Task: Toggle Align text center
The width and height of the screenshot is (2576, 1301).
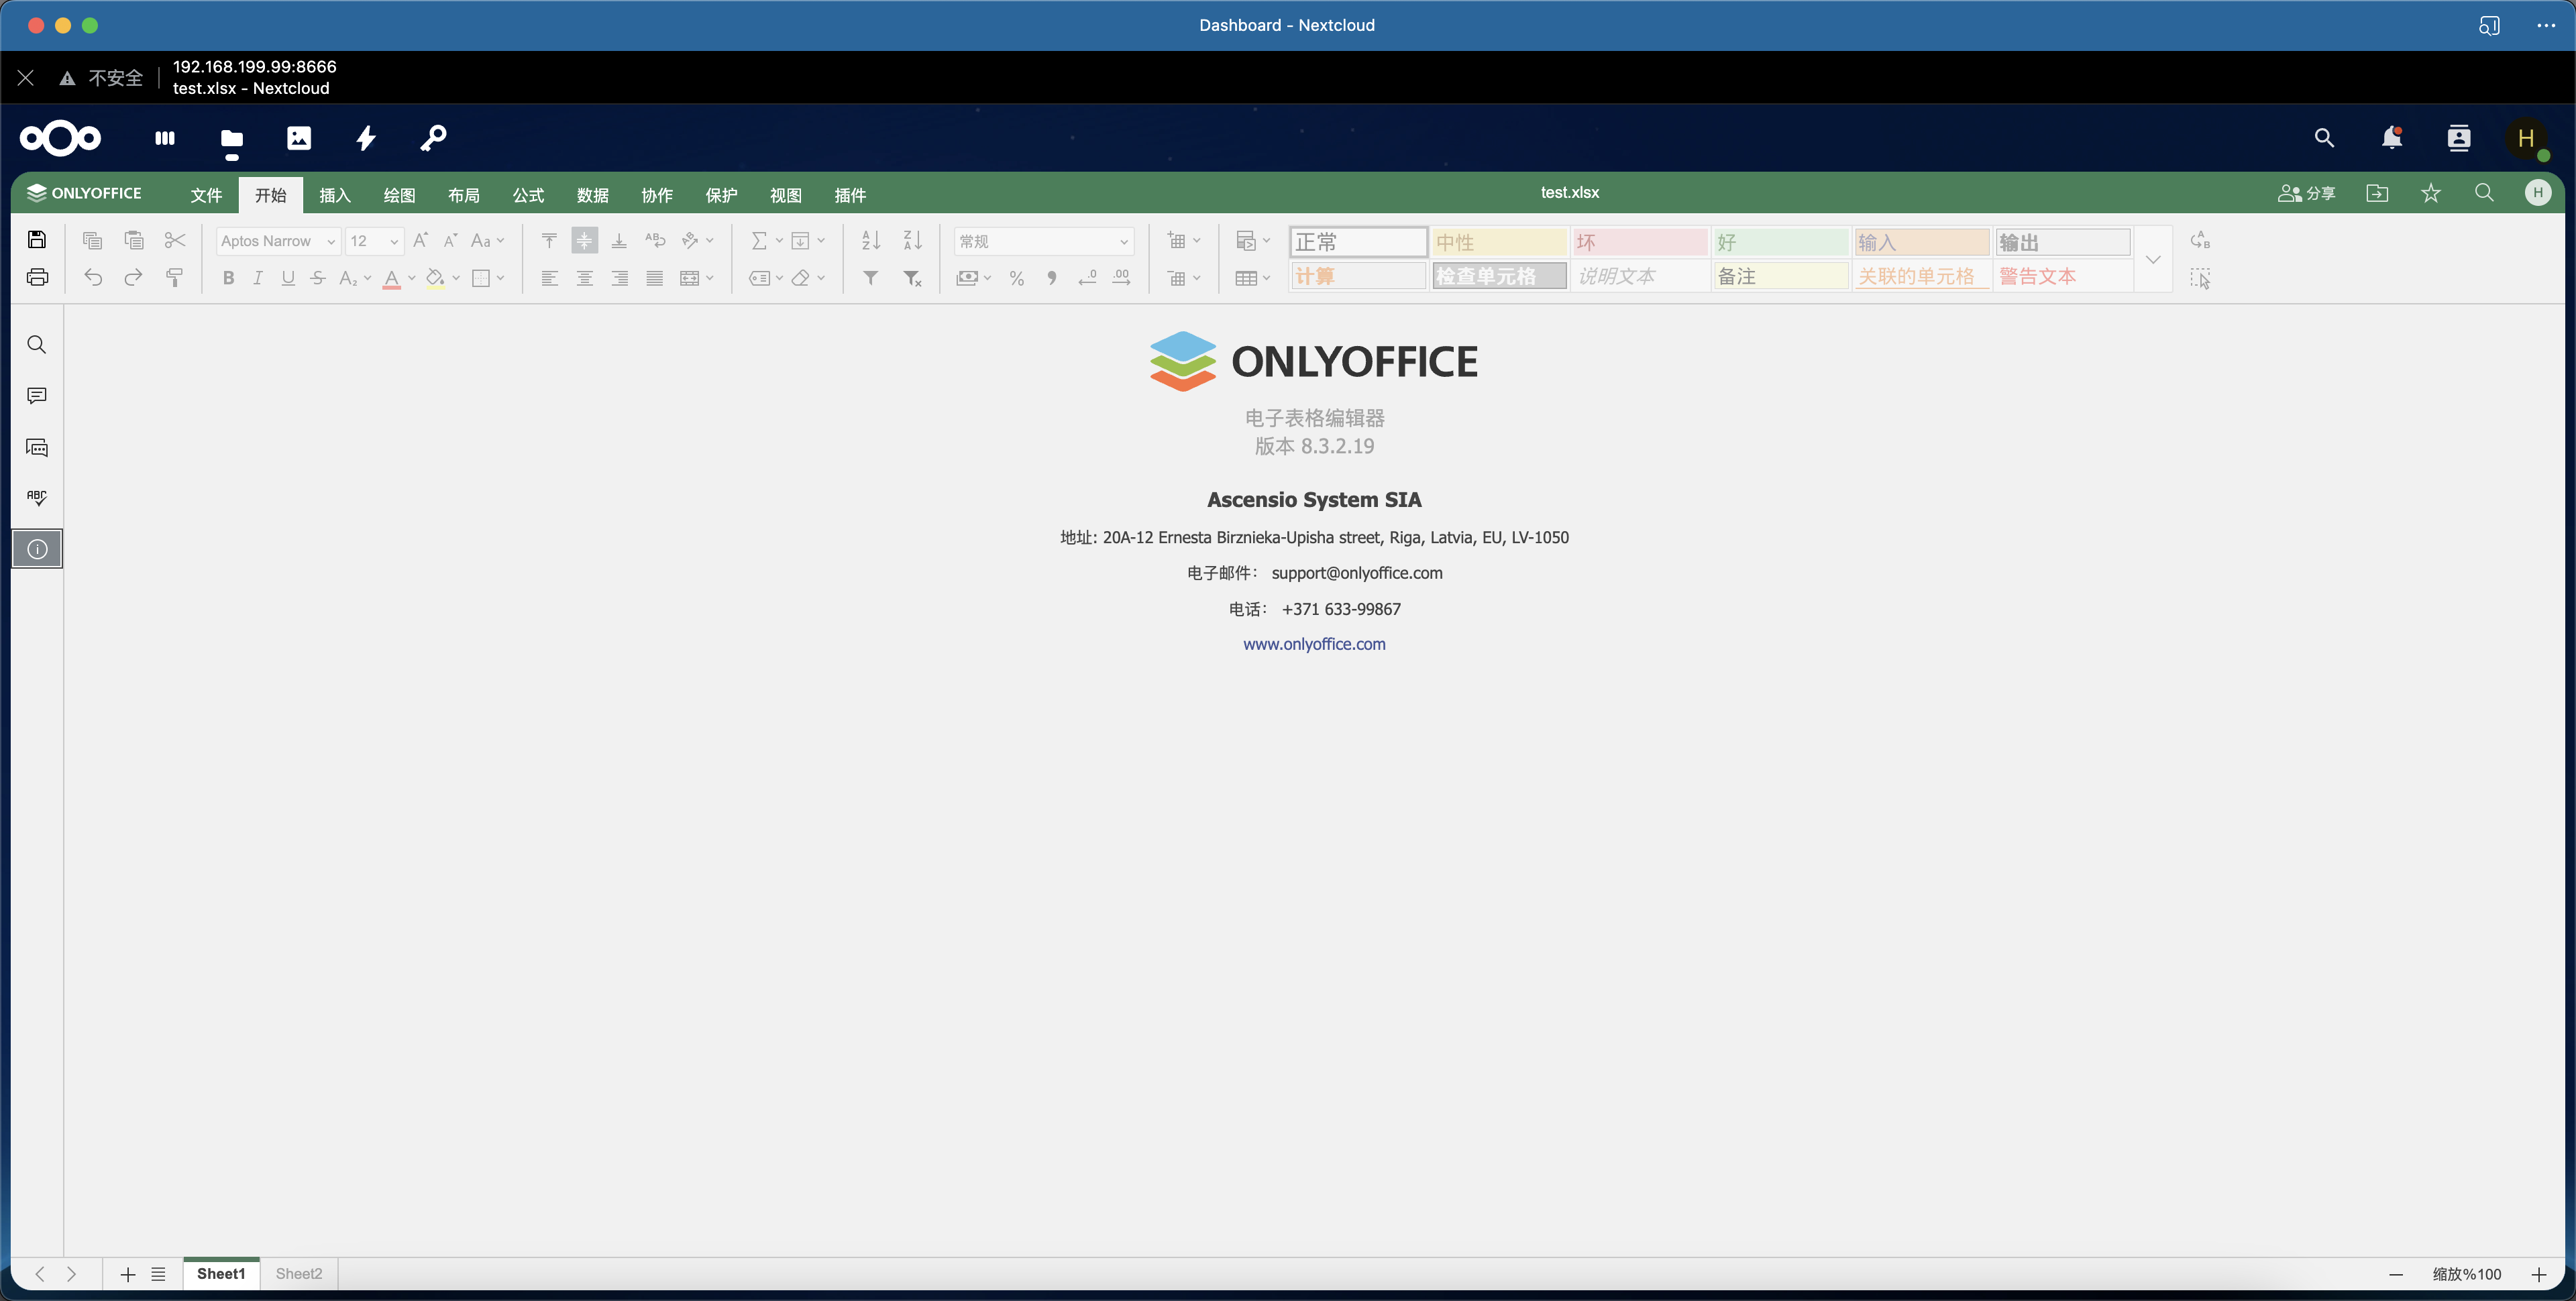Action: [585, 278]
